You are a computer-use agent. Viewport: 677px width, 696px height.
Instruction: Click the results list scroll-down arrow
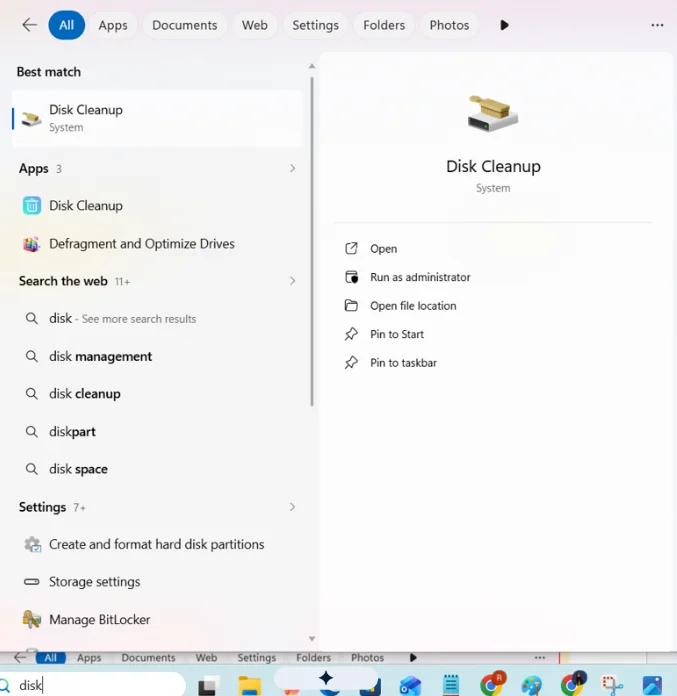312,638
